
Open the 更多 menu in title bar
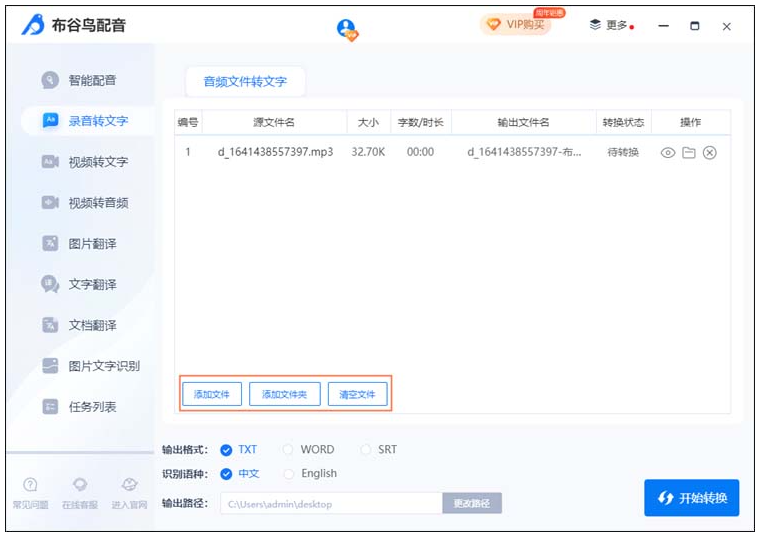tap(610, 25)
